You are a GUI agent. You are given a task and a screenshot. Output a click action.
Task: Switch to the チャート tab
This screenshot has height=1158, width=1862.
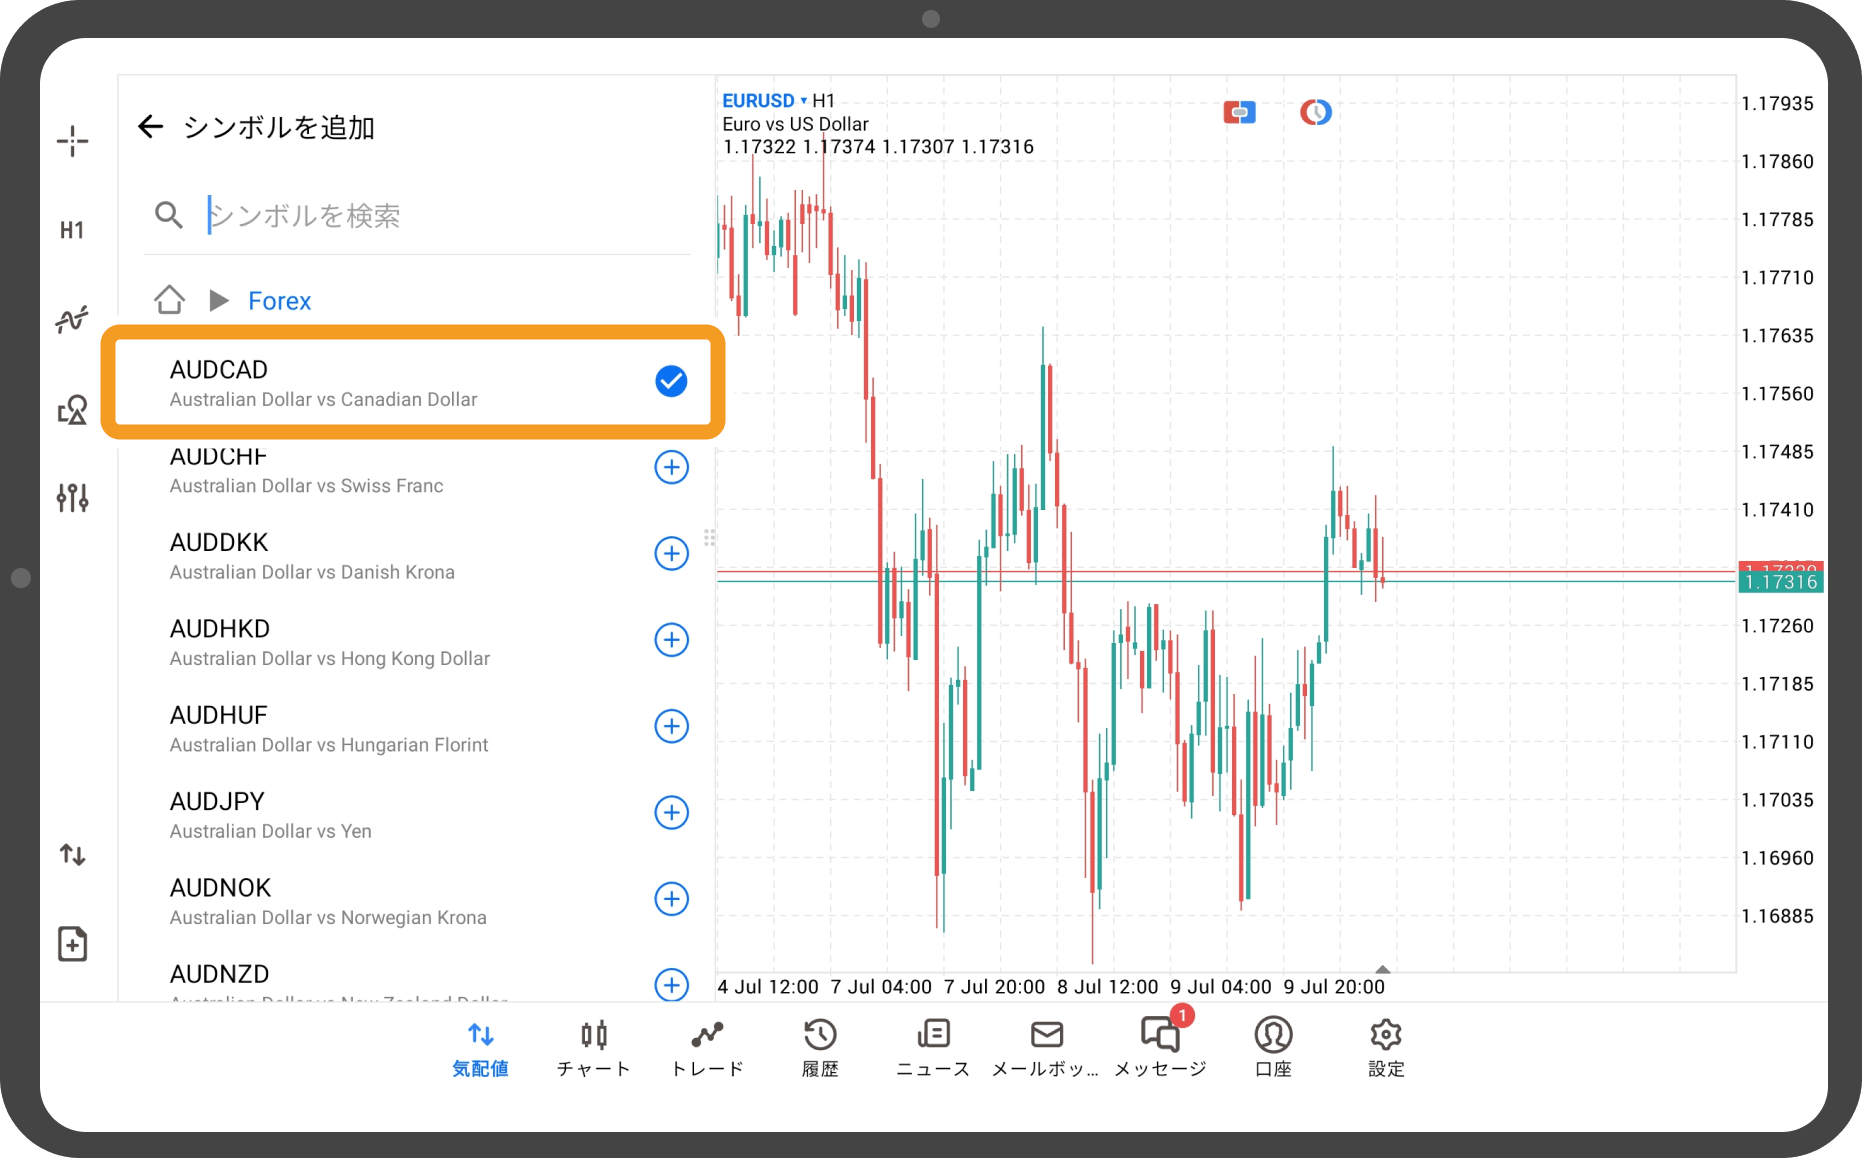pos(594,1048)
